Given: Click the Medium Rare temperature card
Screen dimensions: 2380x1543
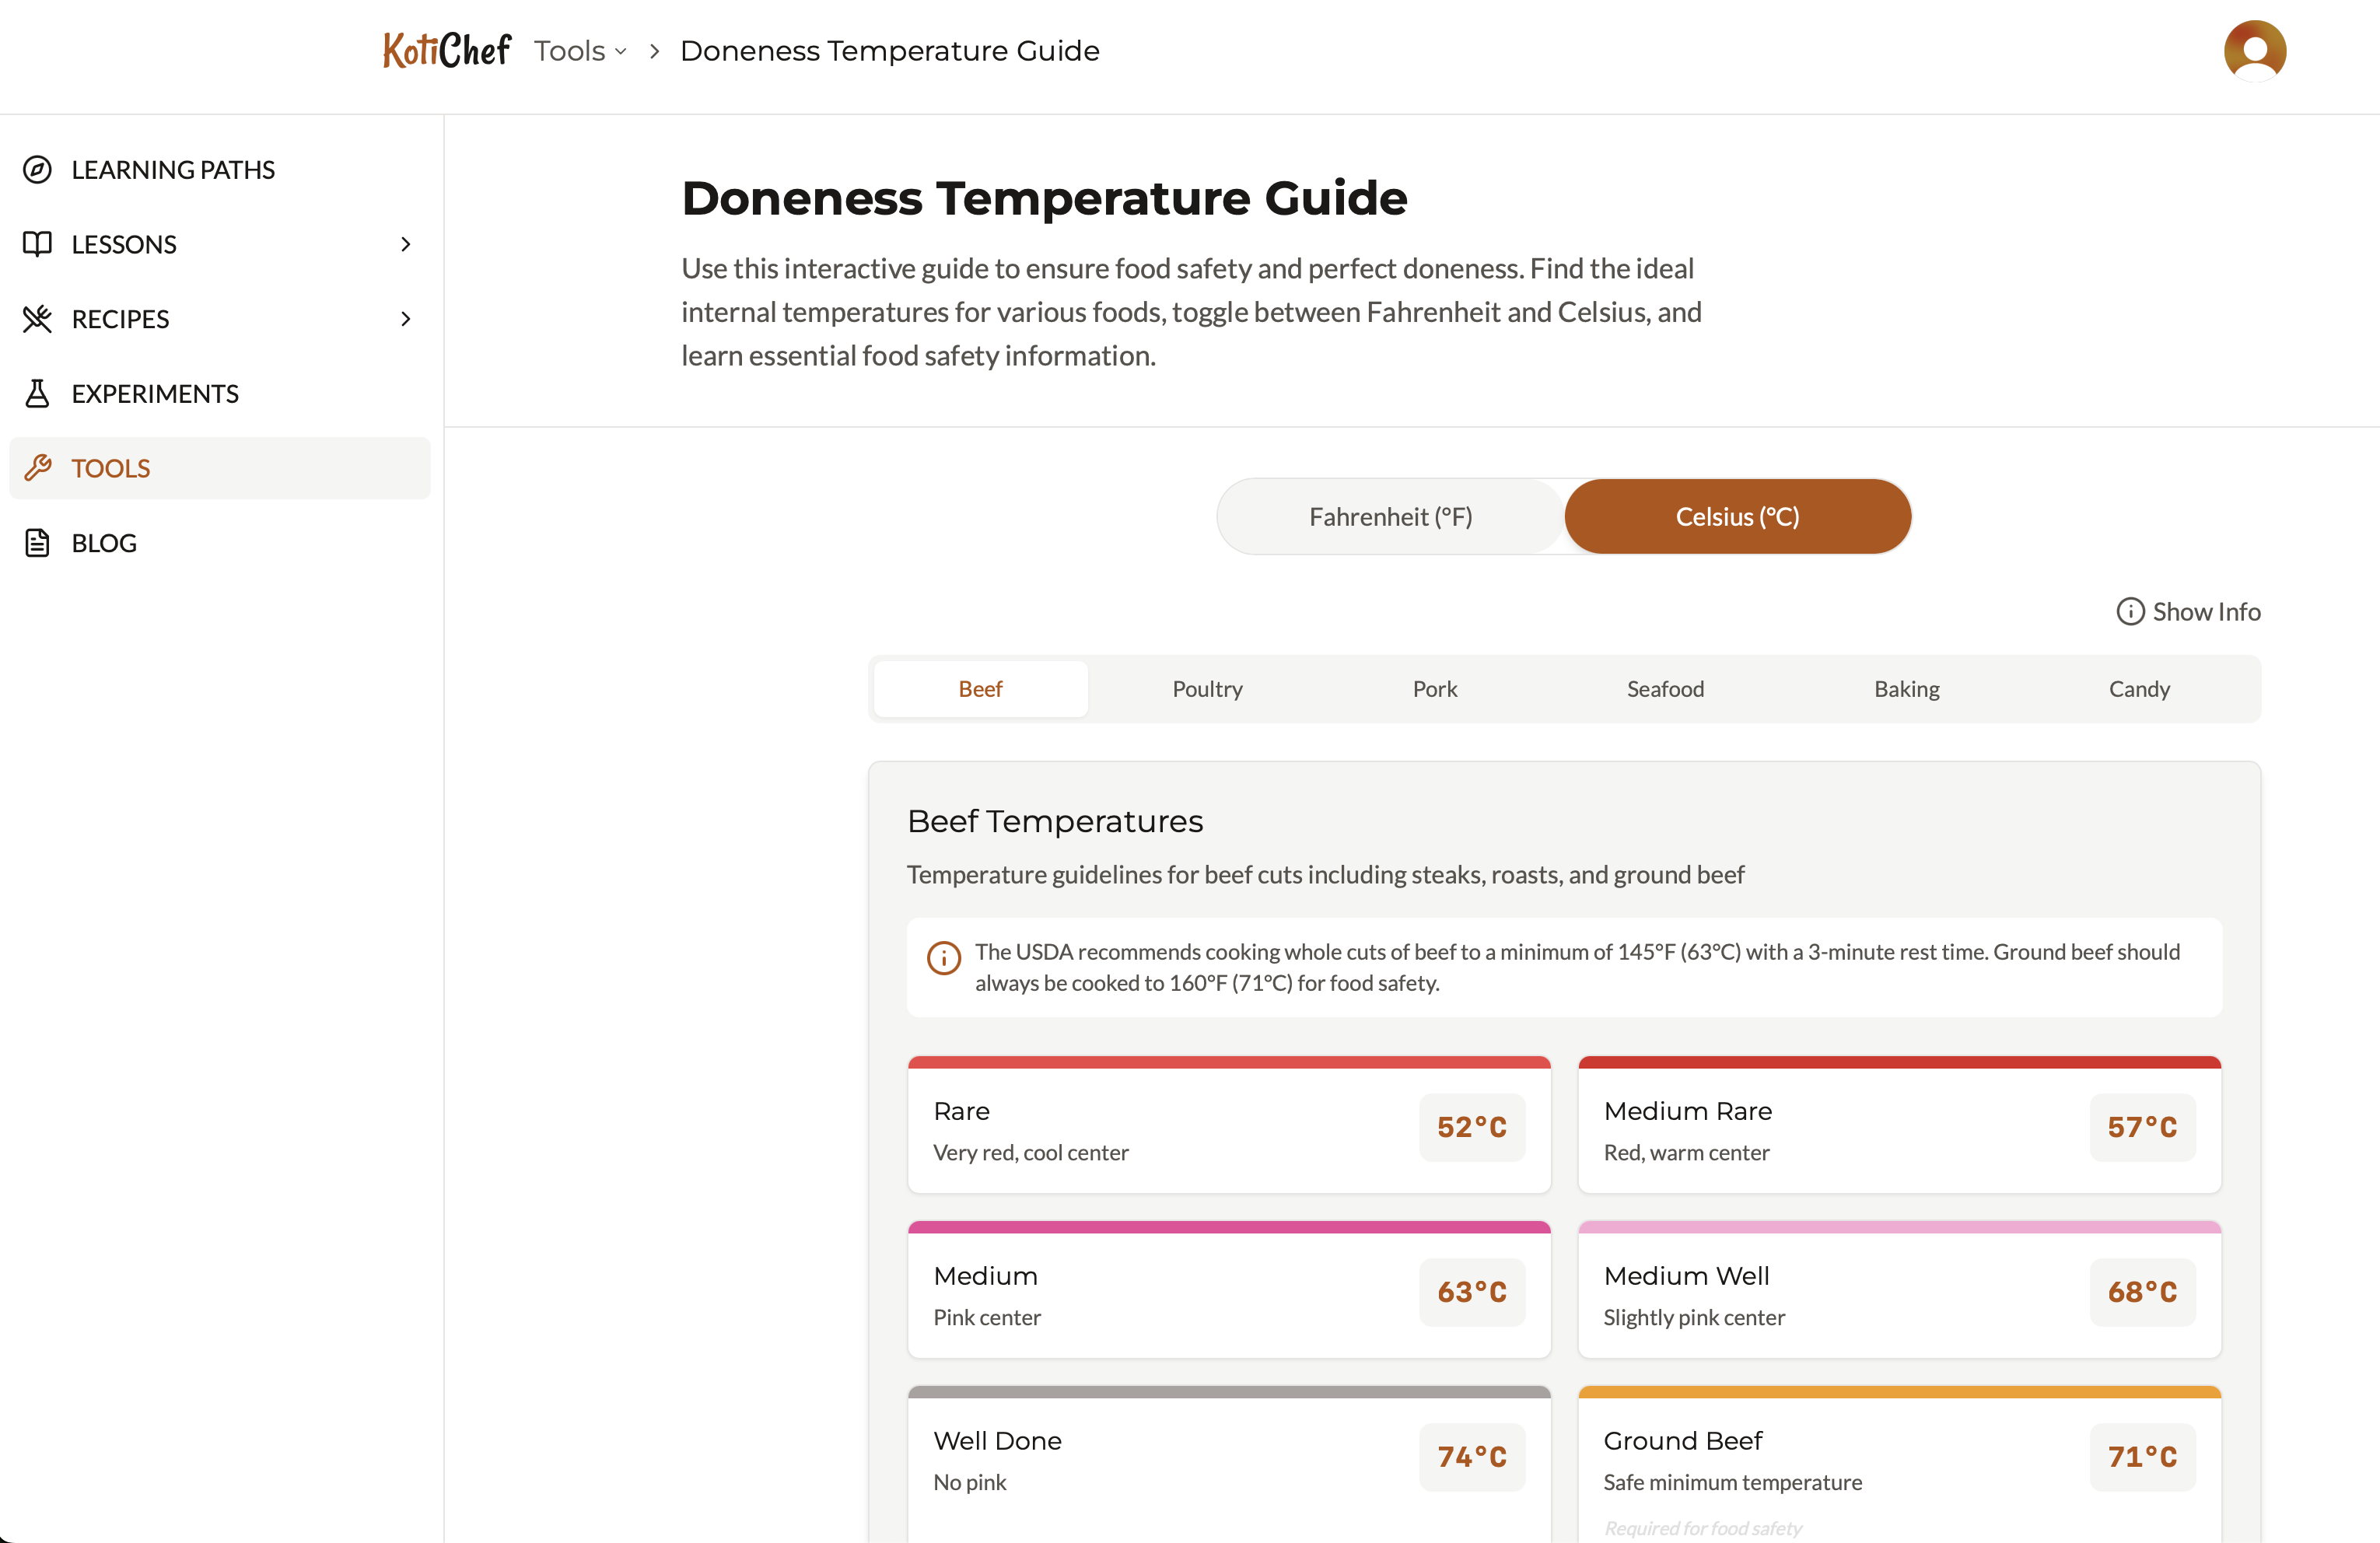Looking at the screenshot, I should point(1899,1124).
